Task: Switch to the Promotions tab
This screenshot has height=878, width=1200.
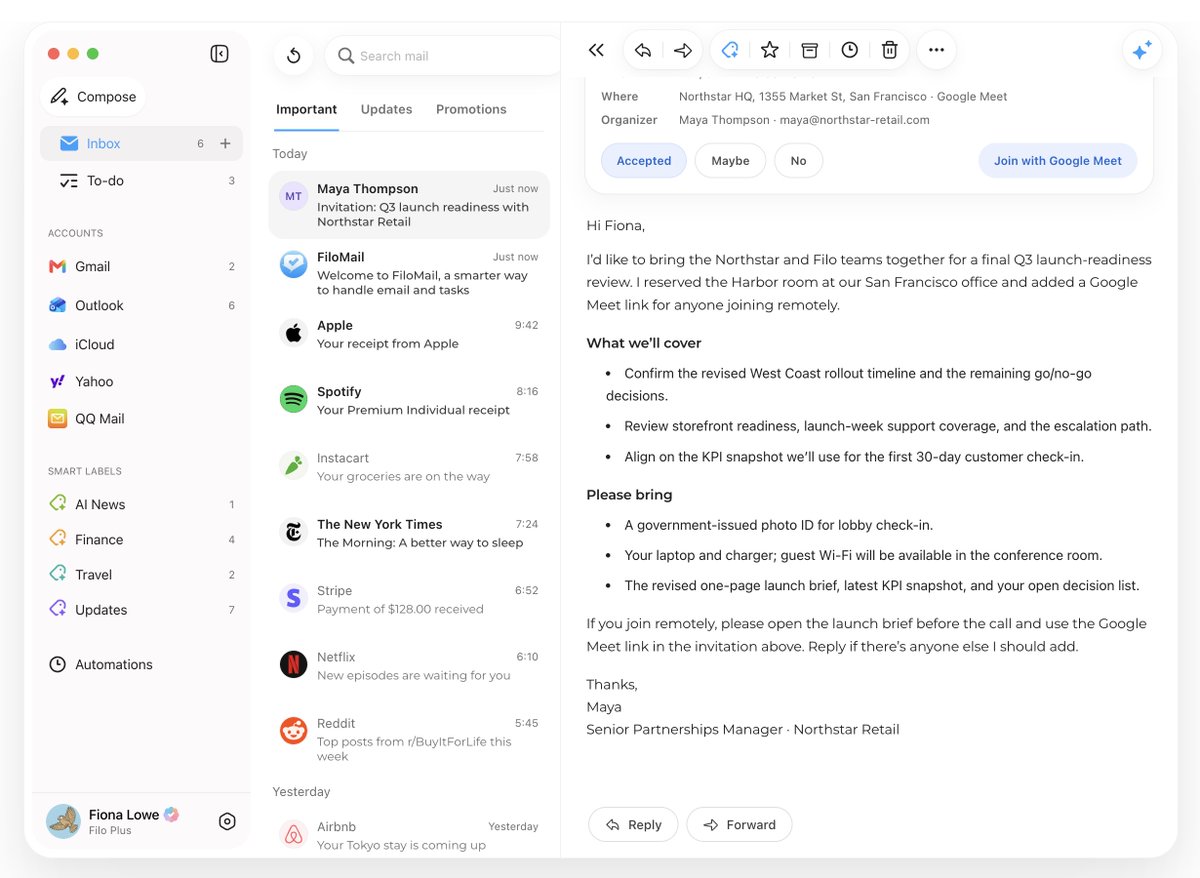Action: [x=471, y=110]
